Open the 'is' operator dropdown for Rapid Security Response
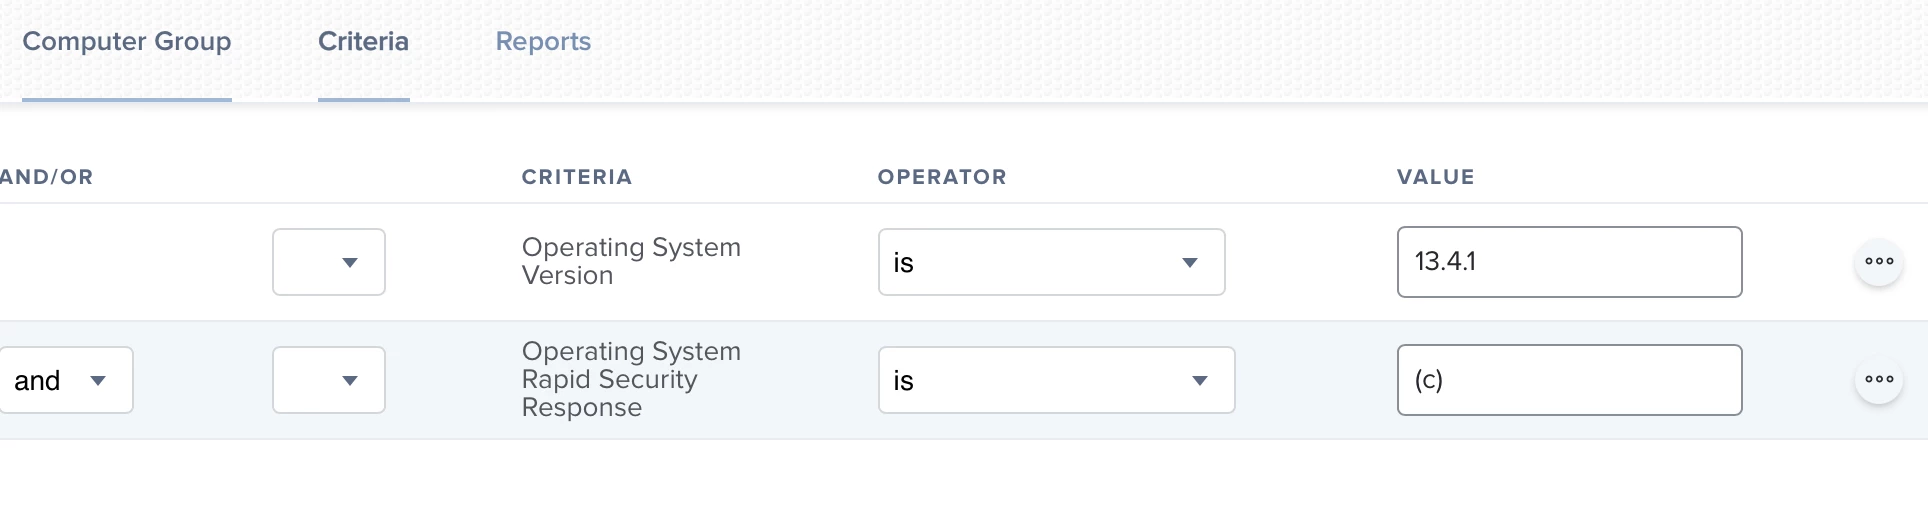 [x=1057, y=380]
